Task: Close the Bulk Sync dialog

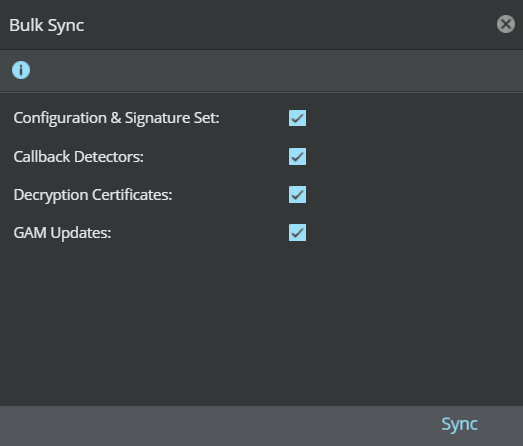Action: [506, 24]
